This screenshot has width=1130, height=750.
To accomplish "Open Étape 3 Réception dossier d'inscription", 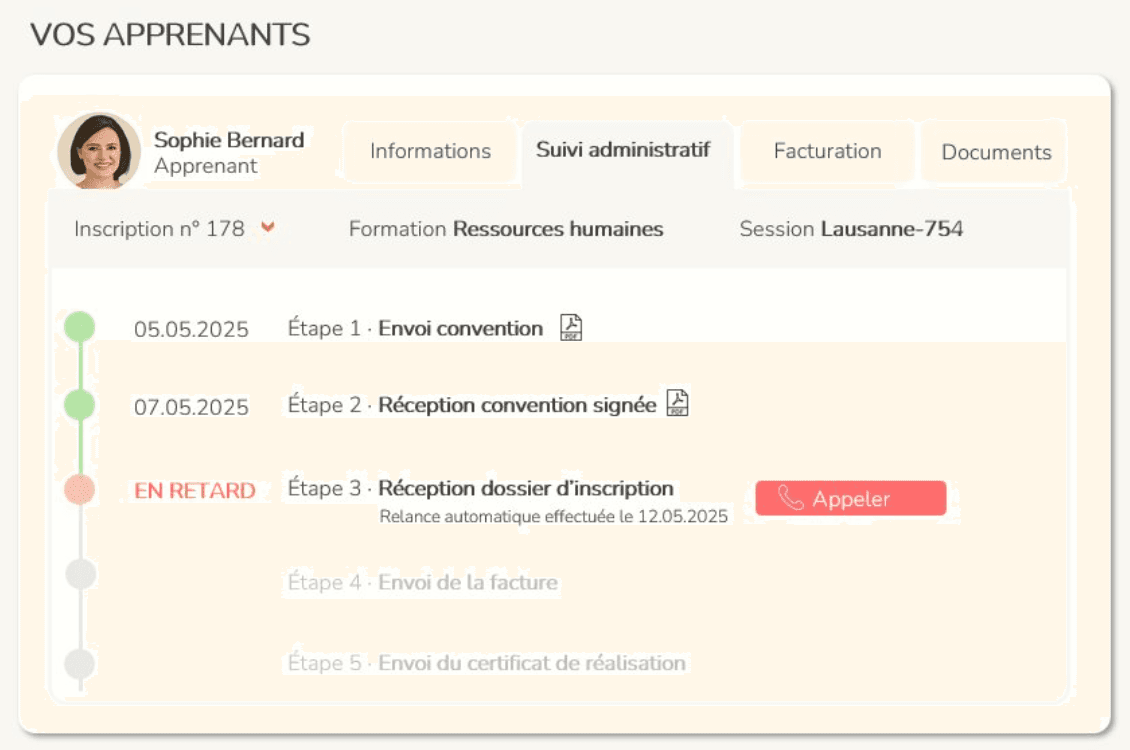I will [480, 489].
